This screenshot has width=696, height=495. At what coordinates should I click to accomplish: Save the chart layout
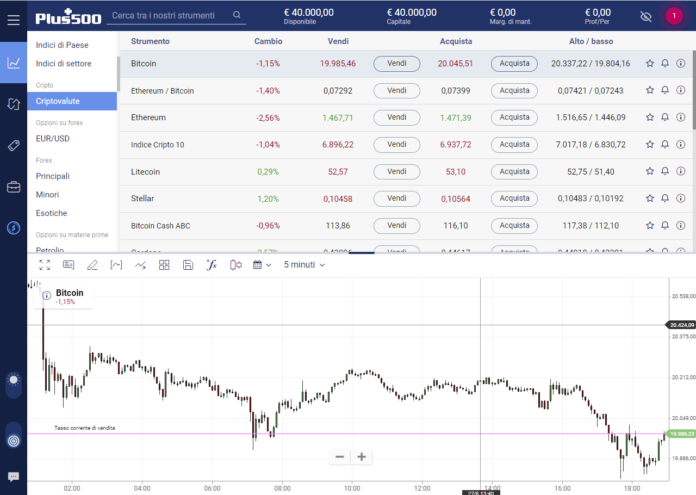tap(188, 265)
